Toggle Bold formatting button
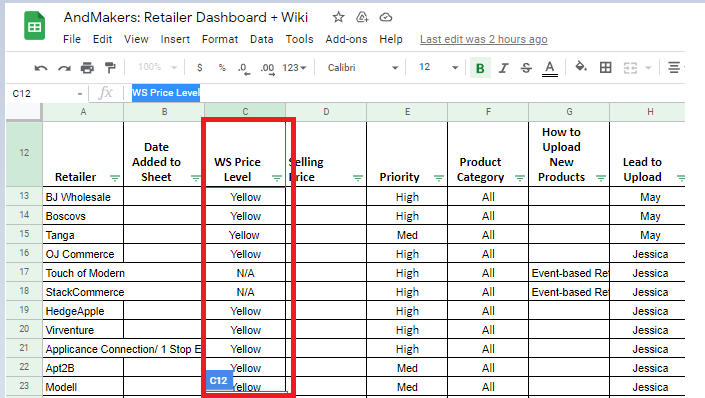The height and width of the screenshot is (398, 705). 480,68
